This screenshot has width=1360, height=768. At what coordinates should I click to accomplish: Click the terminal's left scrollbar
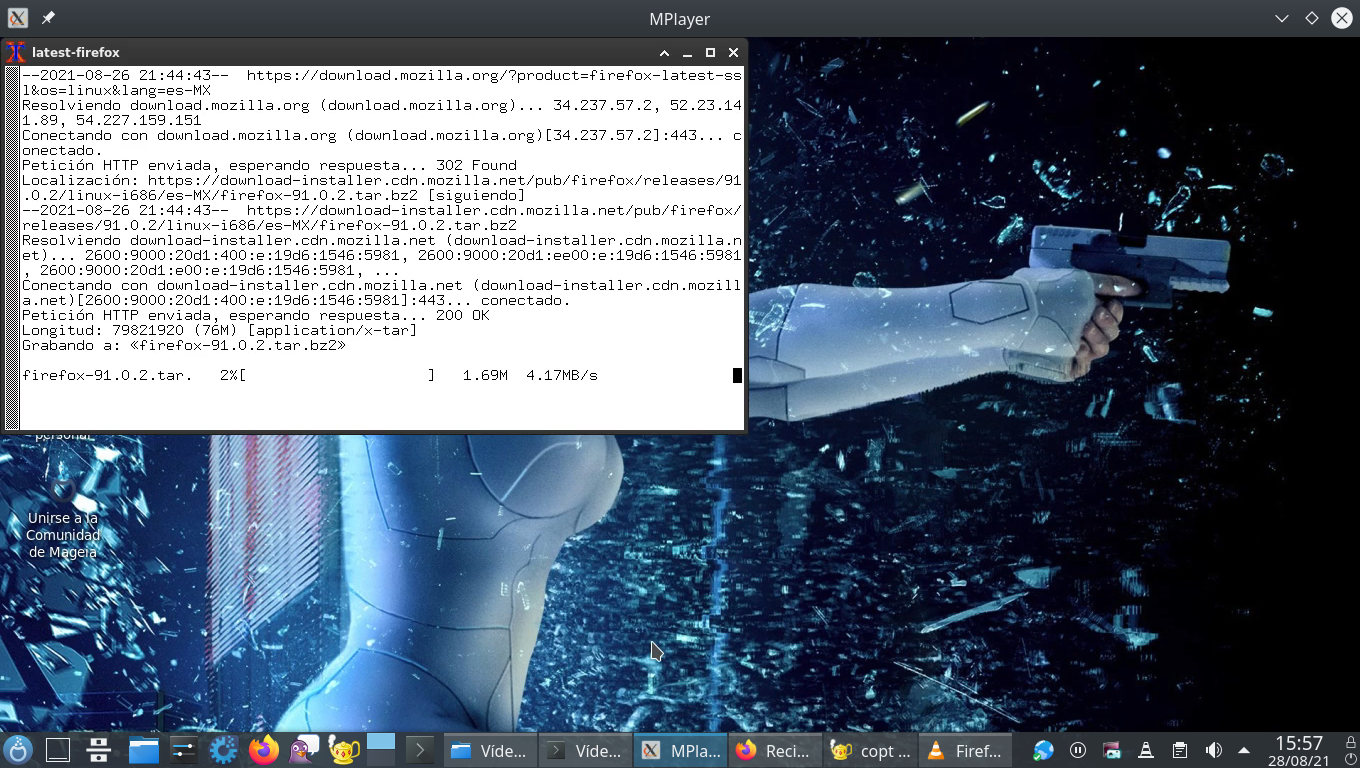(12, 248)
